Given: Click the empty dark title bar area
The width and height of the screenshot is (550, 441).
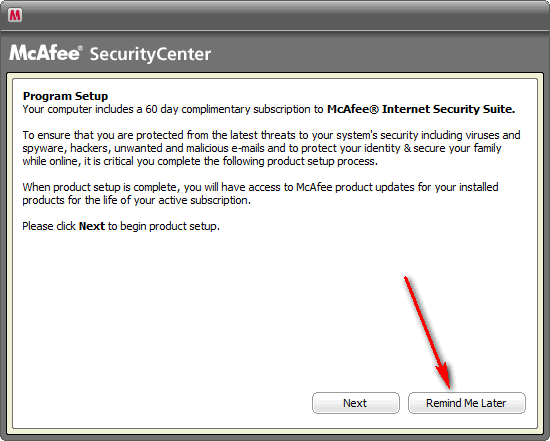Looking at the screenshot, I should [281, 15].
